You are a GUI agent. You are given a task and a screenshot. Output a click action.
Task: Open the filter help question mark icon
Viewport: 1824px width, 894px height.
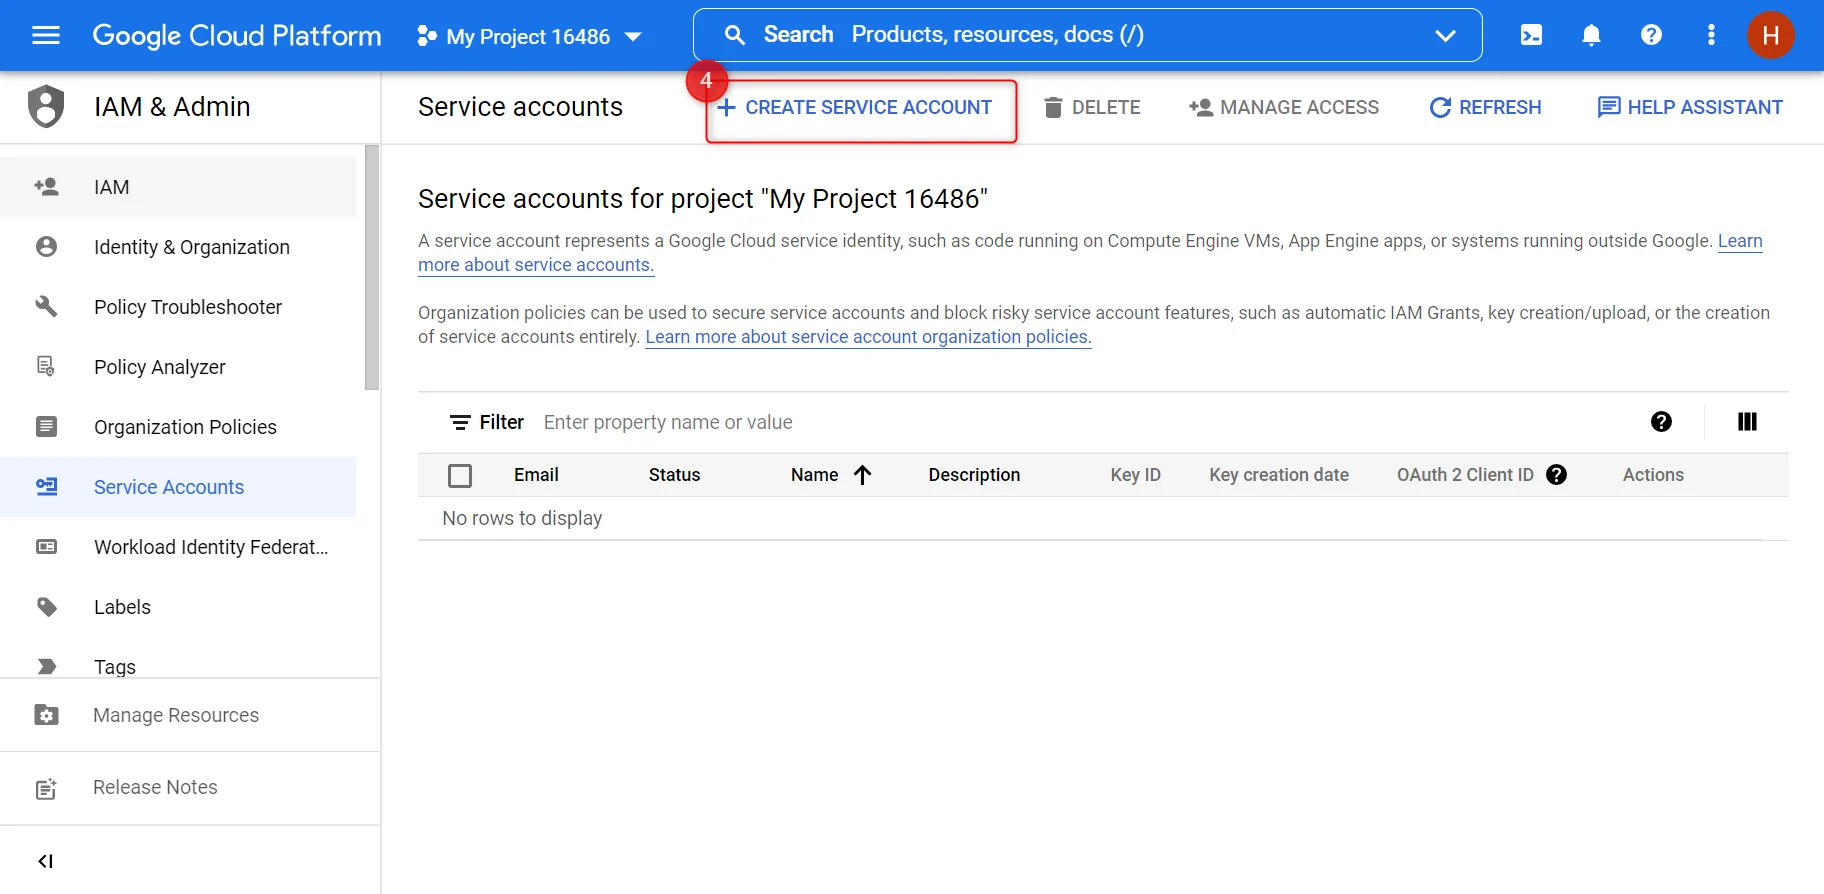1661,422
